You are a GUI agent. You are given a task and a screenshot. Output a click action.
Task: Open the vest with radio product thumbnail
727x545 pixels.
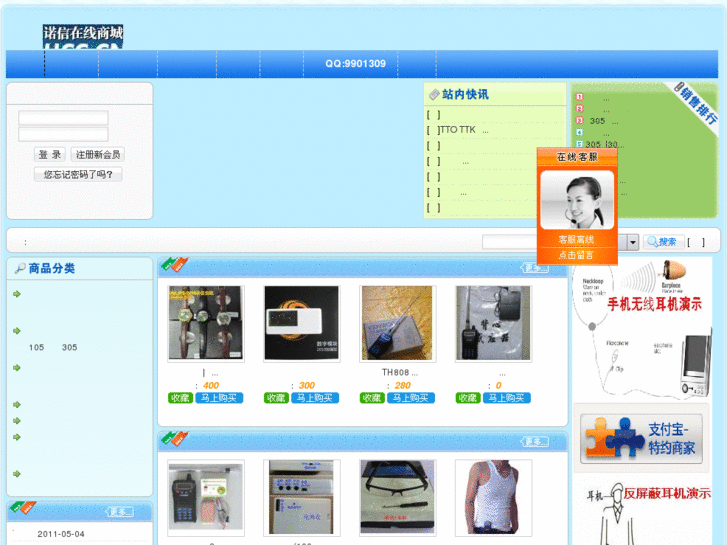[x=493, y=323]
